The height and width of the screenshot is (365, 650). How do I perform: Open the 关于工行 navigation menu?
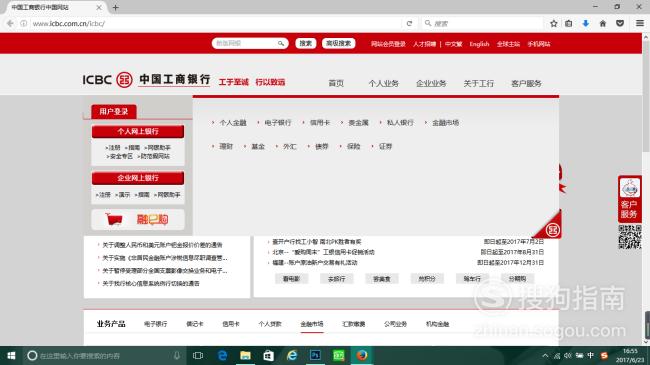pos(479,83)
